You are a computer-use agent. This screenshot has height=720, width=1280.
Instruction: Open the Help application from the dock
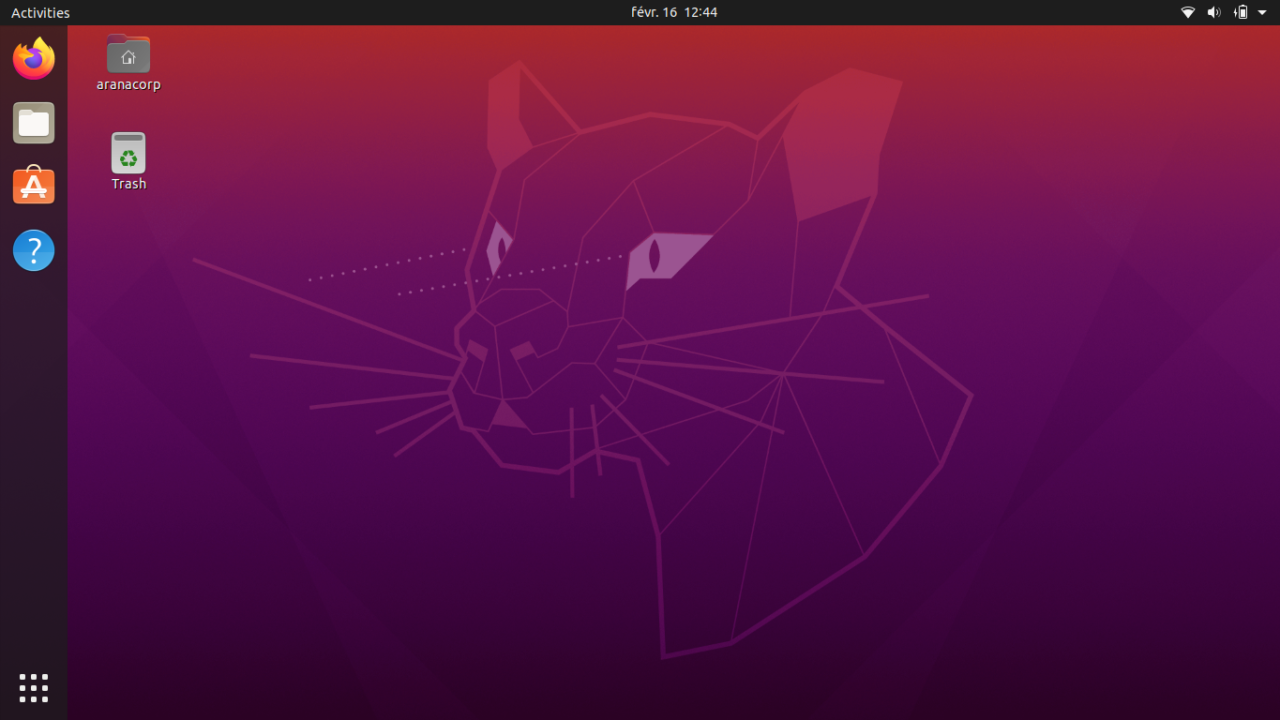(x=33, y=250)
